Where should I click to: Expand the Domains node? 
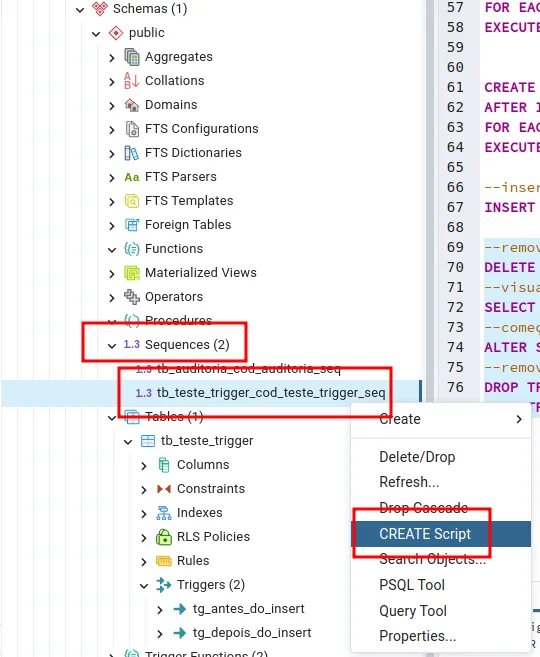112,106
